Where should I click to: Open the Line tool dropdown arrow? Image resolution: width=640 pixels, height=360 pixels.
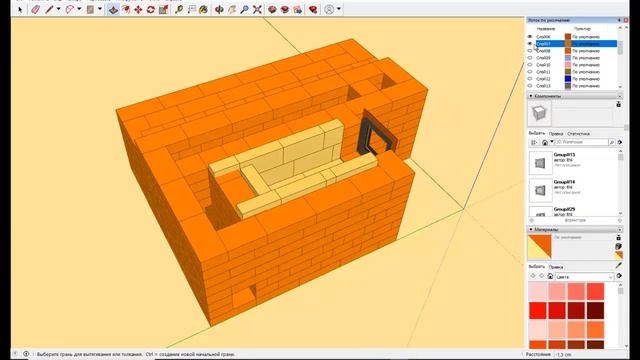[58, 9]
